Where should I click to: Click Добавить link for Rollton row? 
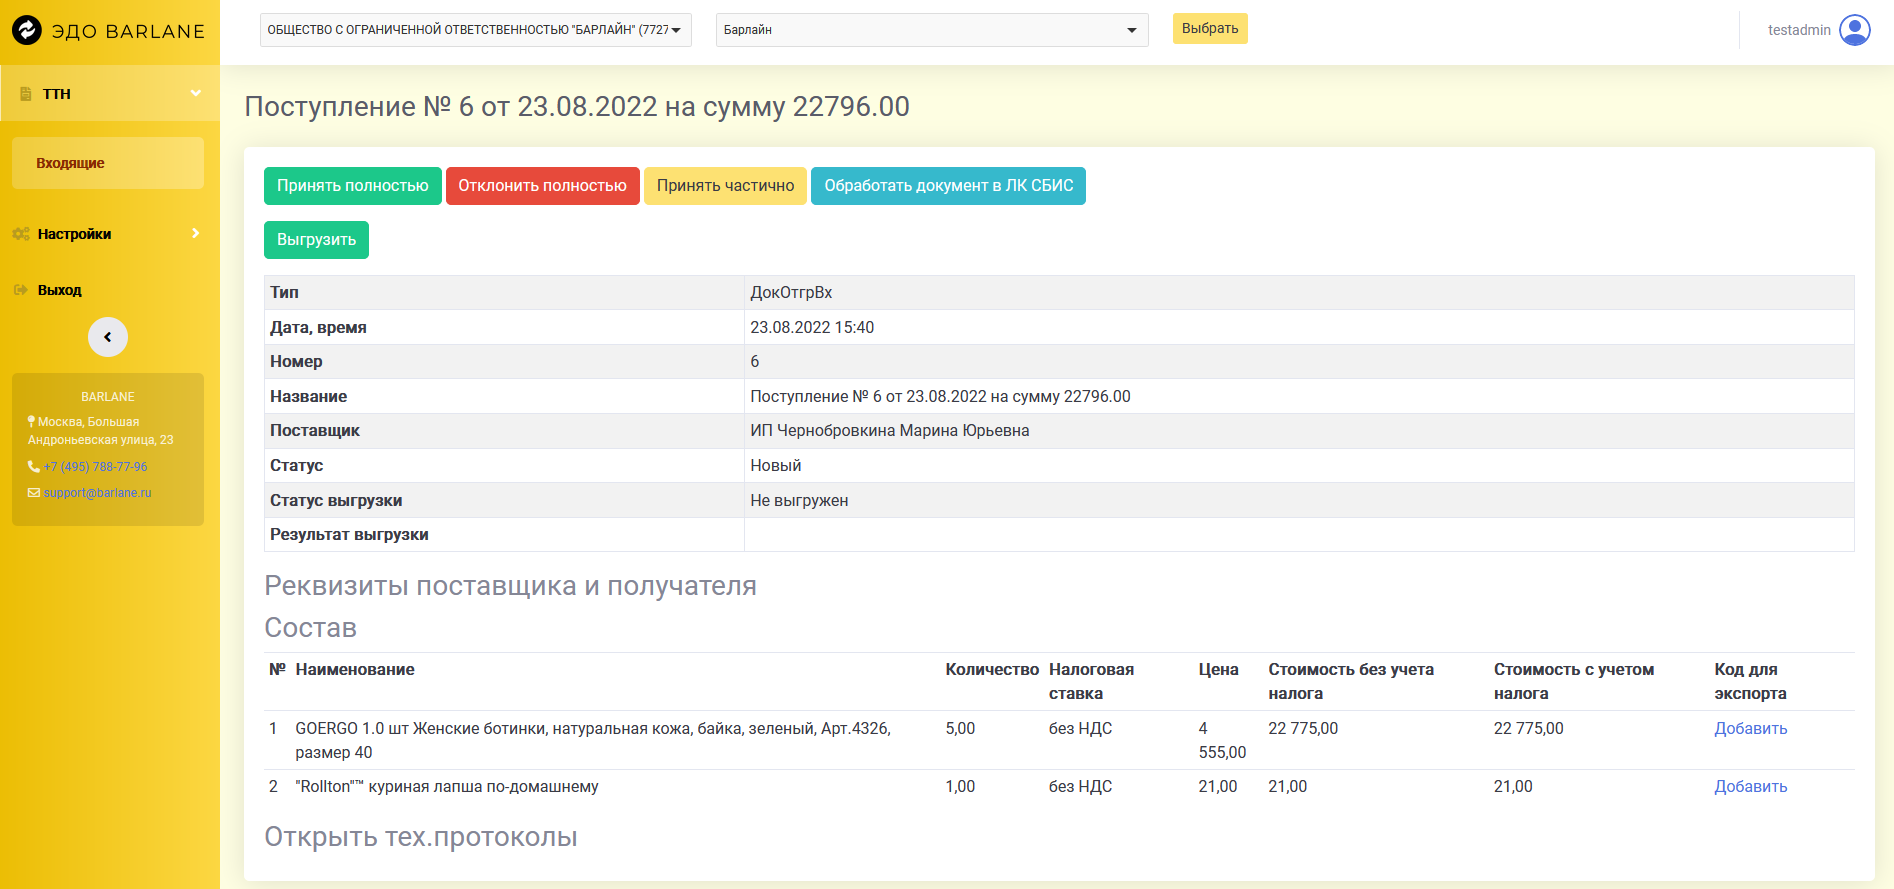1750,787
